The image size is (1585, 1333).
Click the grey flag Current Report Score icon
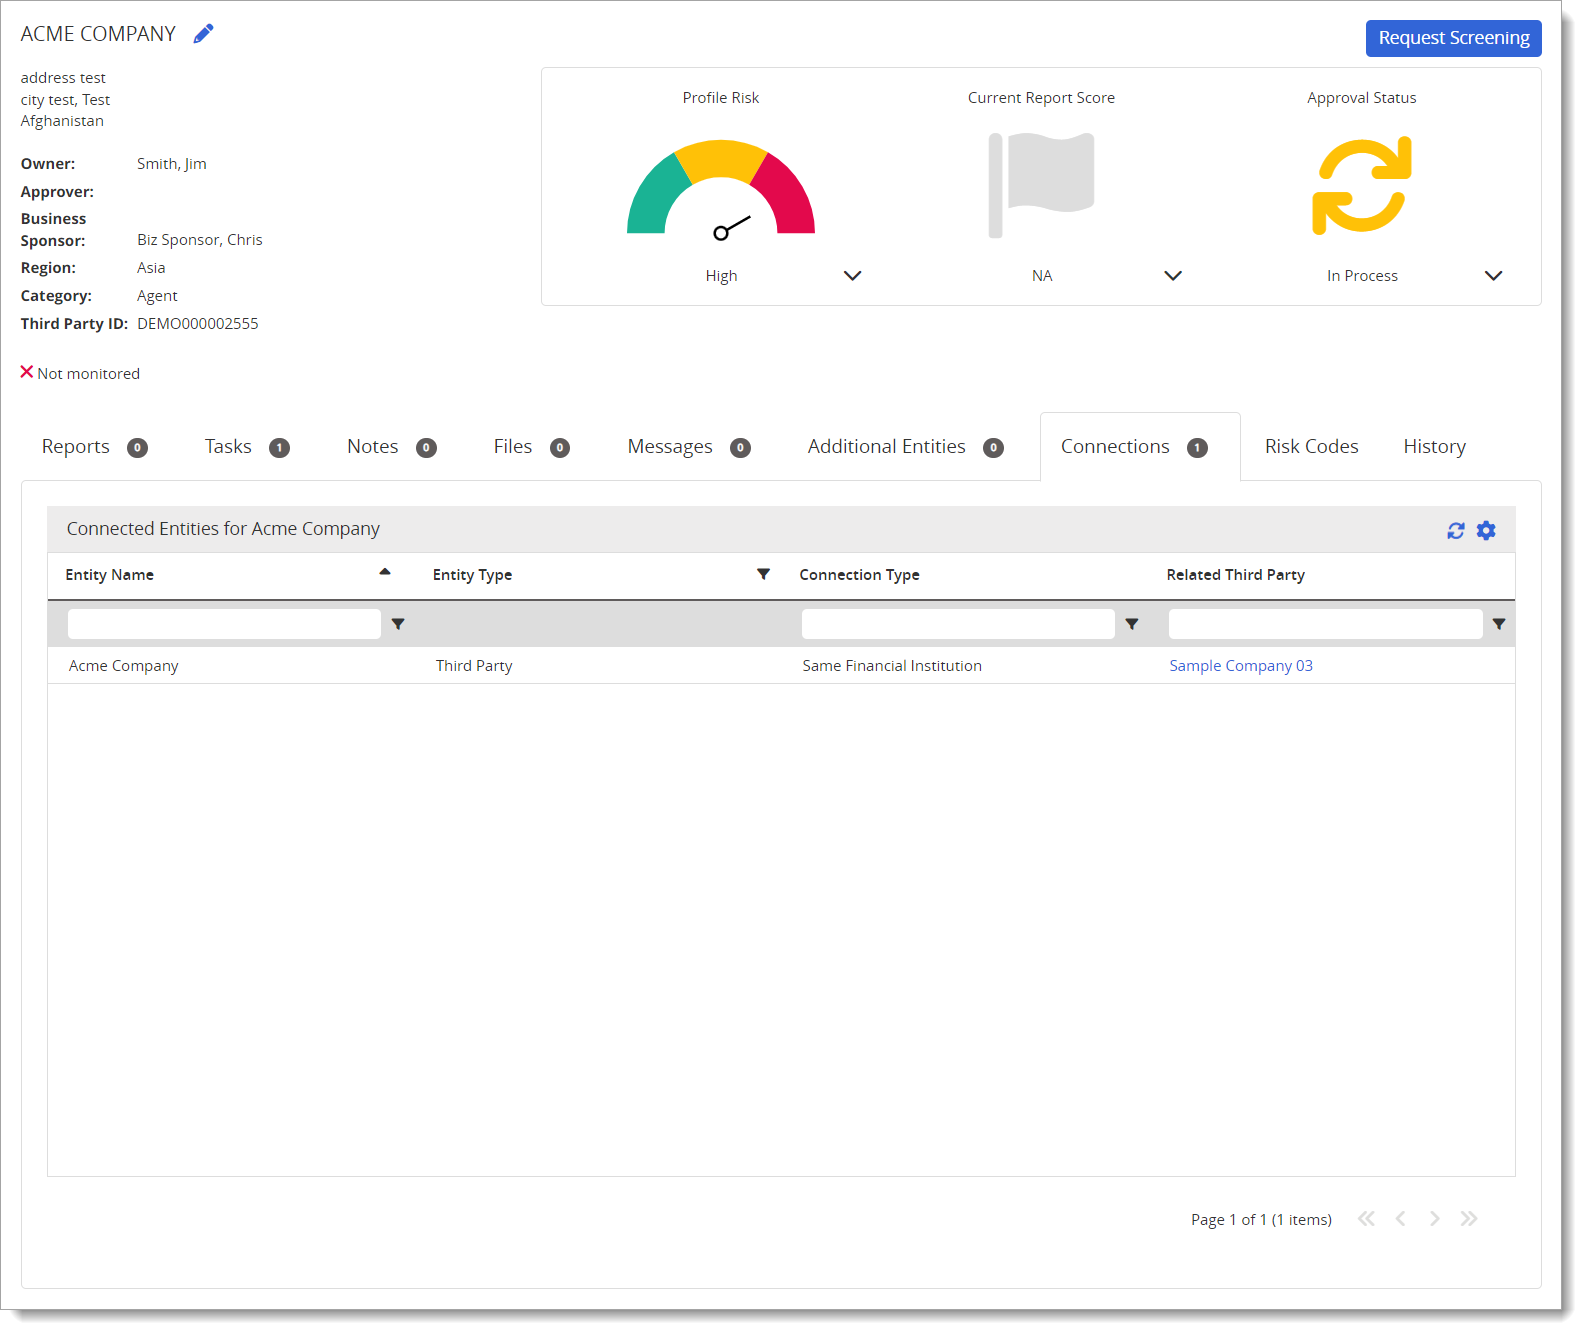coord(1041,185)
